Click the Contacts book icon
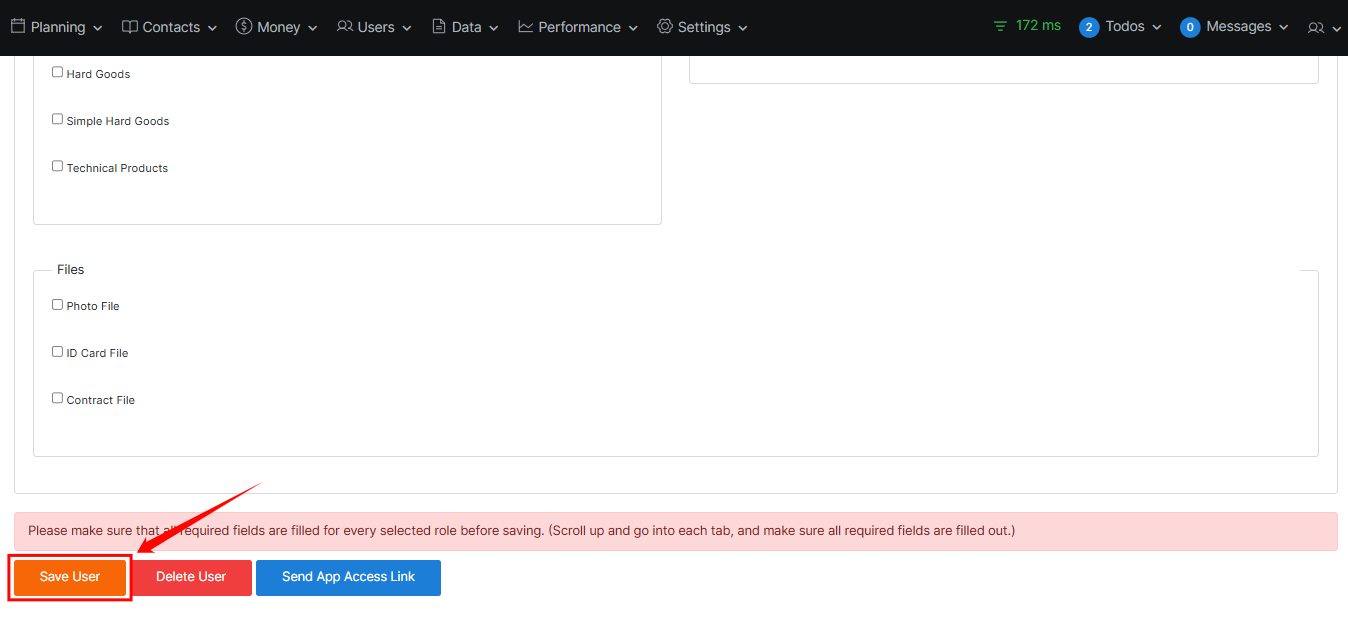This screenshot has height=629, width=1348. pos(130,27)
